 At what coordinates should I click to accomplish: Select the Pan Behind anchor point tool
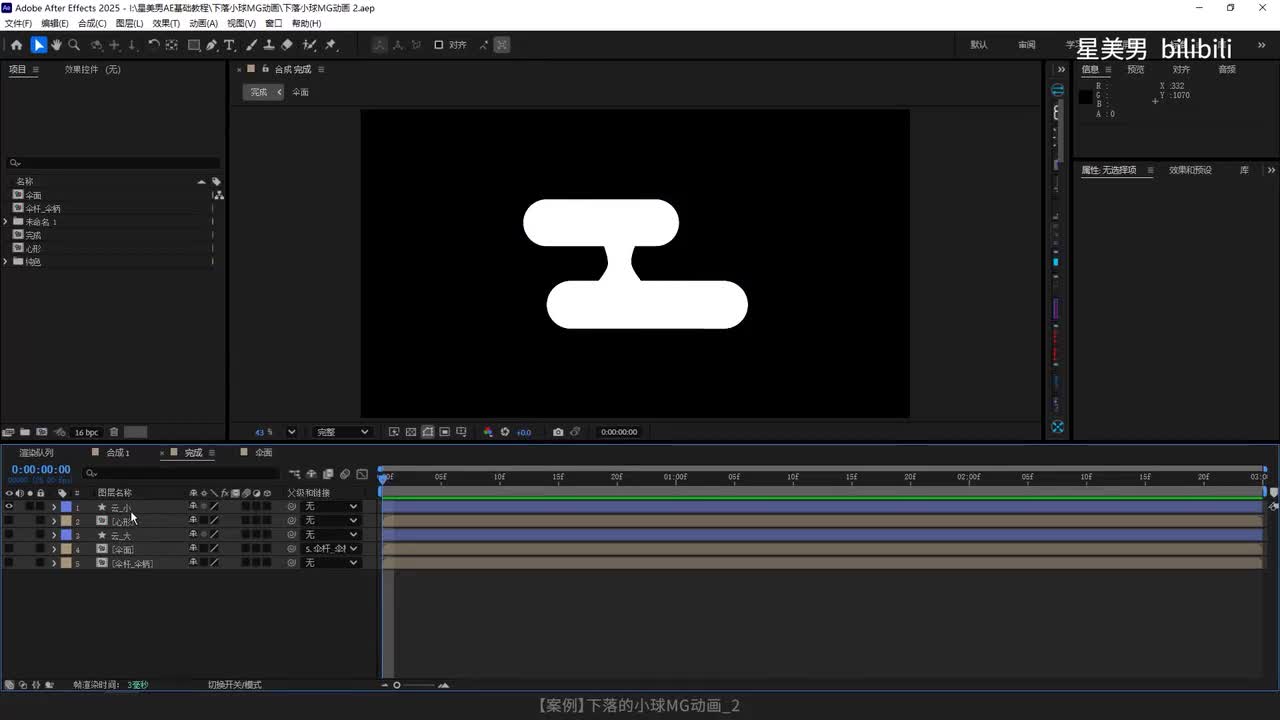[x=172, y=45]
